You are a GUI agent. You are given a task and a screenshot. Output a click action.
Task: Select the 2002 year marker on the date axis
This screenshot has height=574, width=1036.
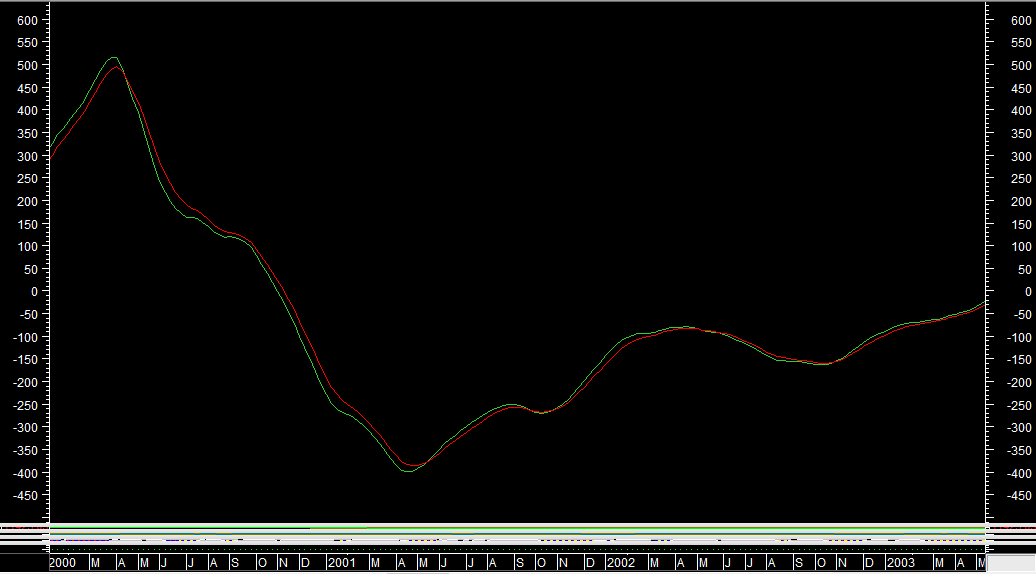pyautogui.click(x=620, y=563)
